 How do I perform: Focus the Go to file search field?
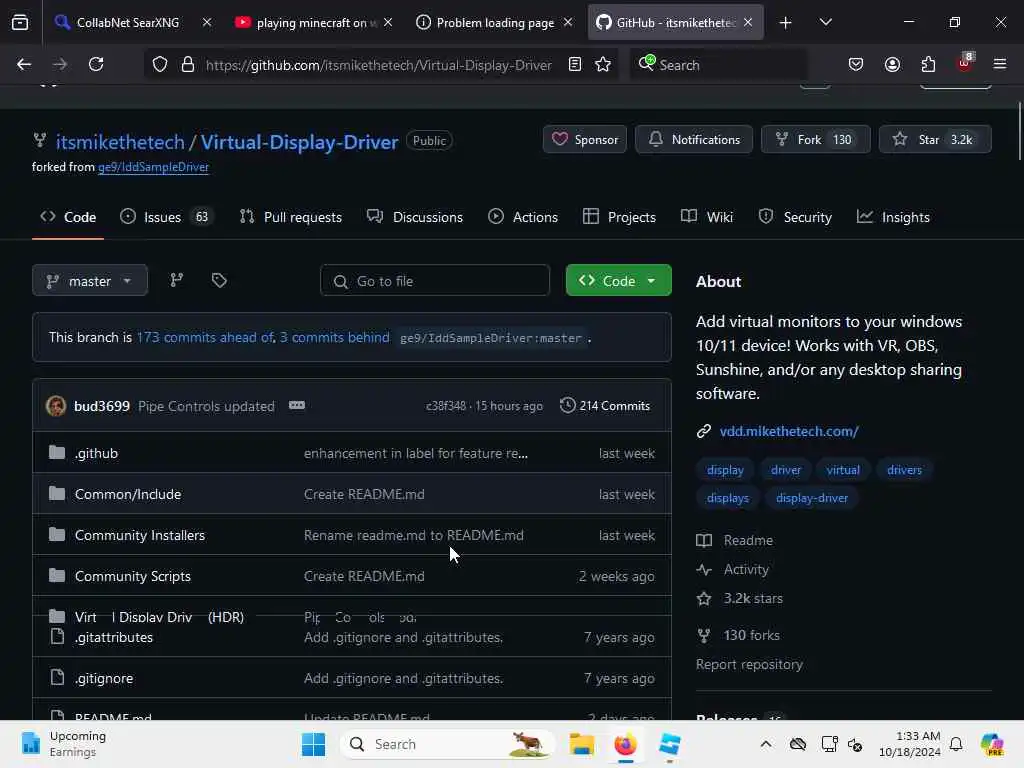435,281
